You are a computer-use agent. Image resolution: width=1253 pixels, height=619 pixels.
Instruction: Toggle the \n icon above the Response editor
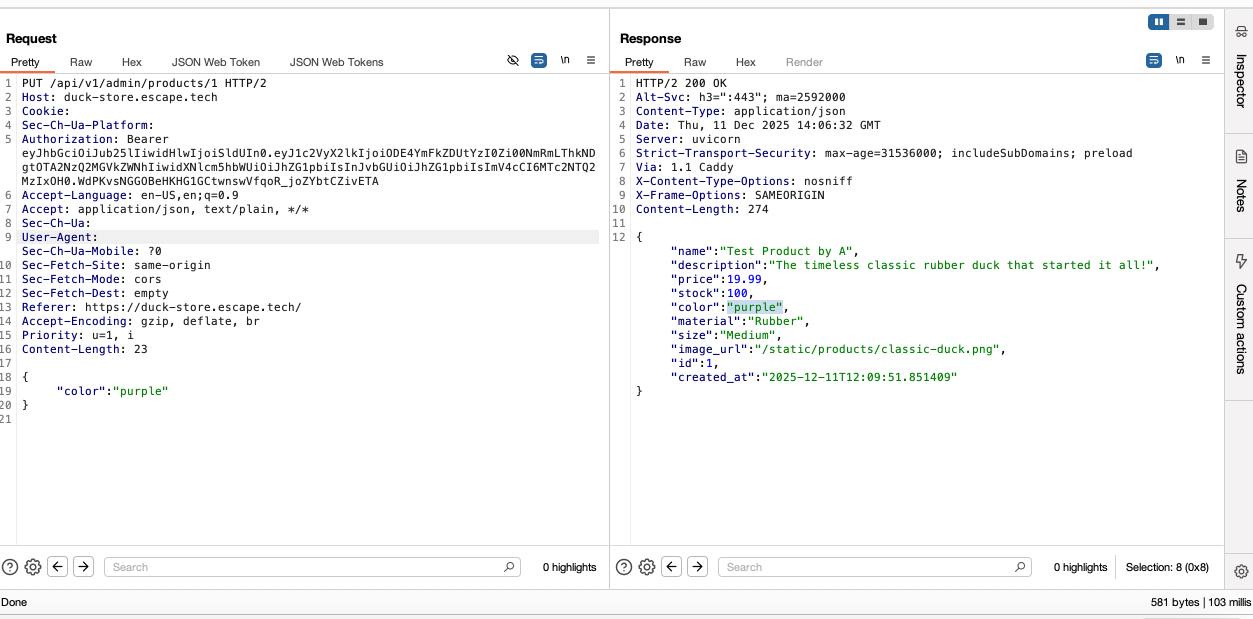click(1180, 60)
